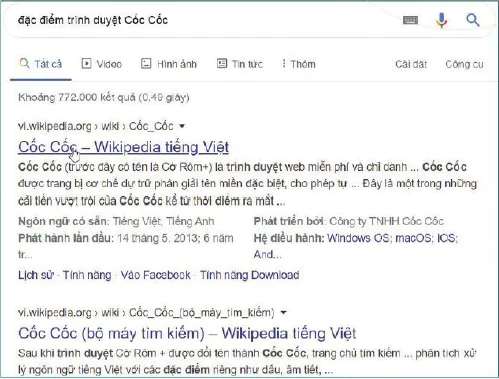499x379 pixels.
Task: Open Cốc Cốc (bộ máy tìm kiếm) result
Action: 187,333
